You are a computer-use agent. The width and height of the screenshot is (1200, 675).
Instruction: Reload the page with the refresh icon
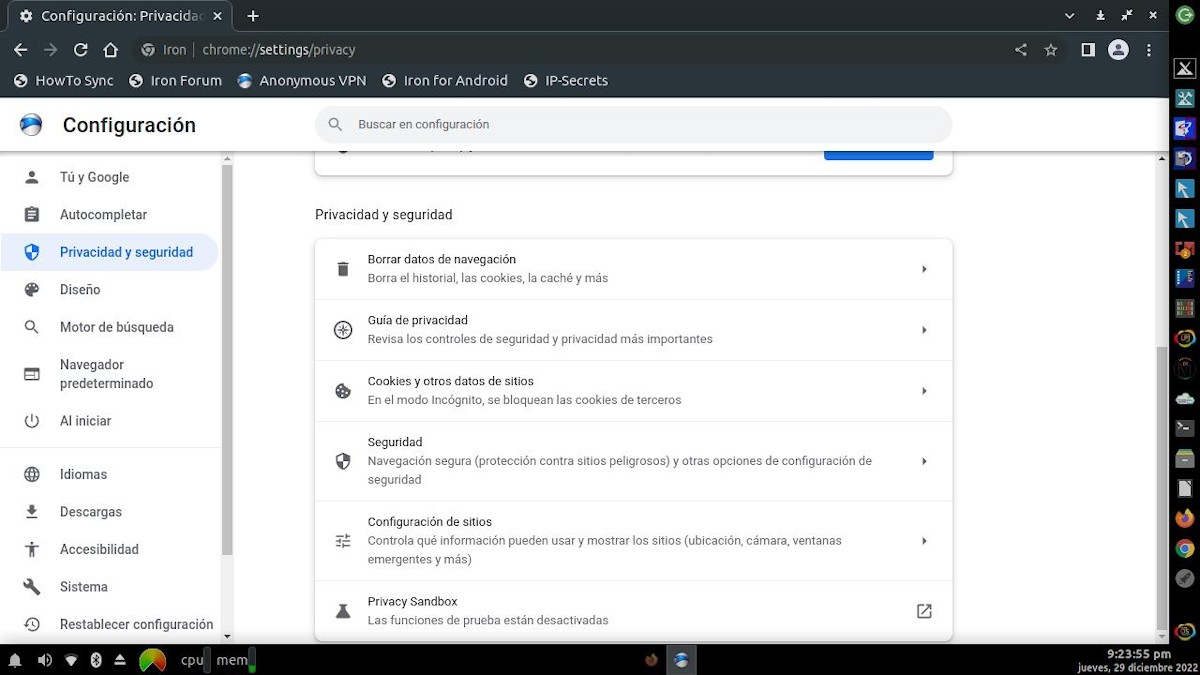[81, 49]
